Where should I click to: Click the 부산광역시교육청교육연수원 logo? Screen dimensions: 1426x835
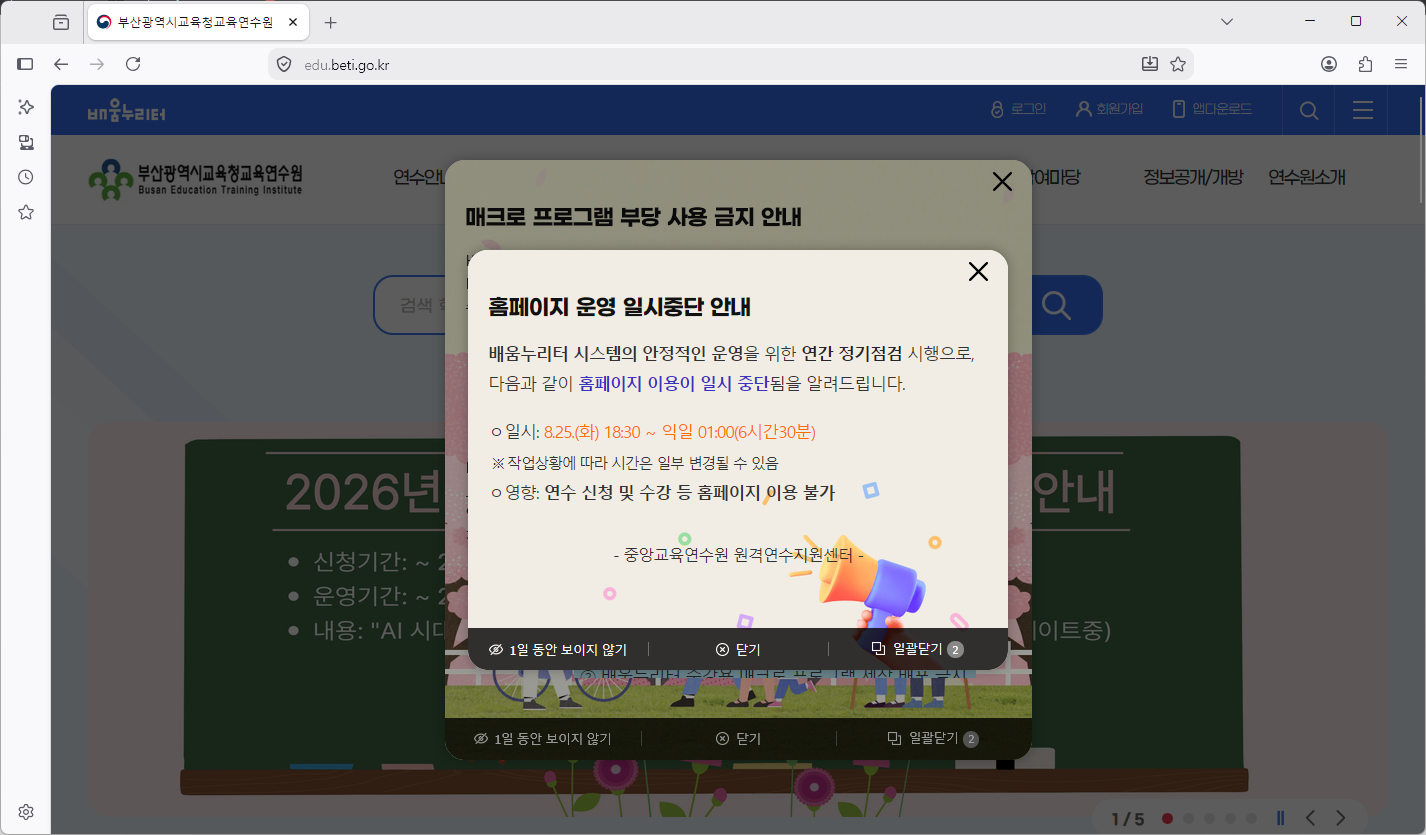tap(195, 178)
